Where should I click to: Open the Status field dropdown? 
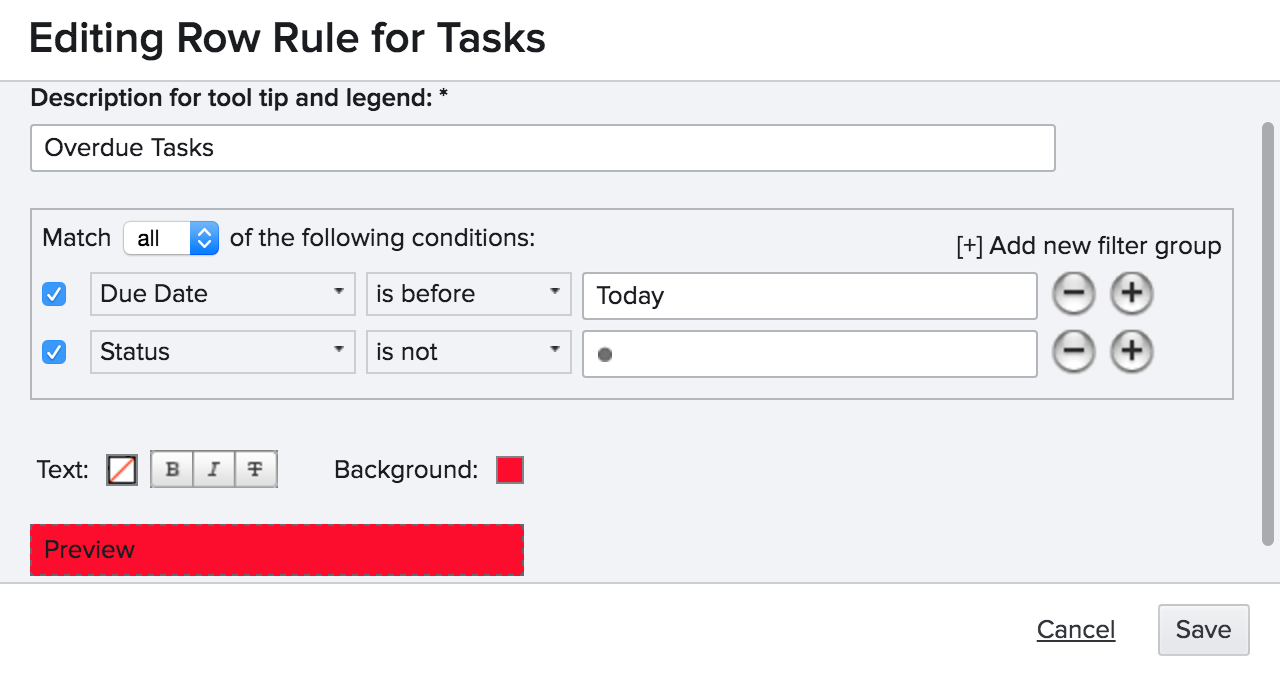point(222,352)
